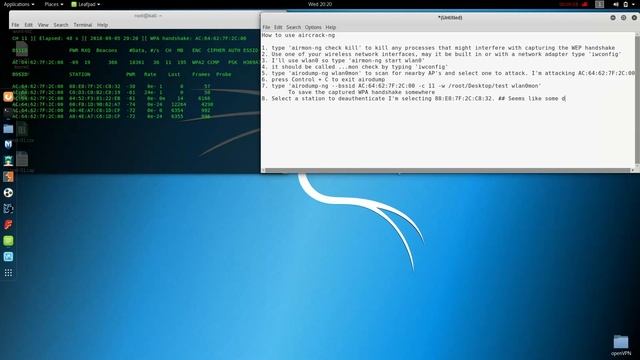The image size is (640, 360).
Task: Minimize the Leafpad Untitled window
Action: 613,18
